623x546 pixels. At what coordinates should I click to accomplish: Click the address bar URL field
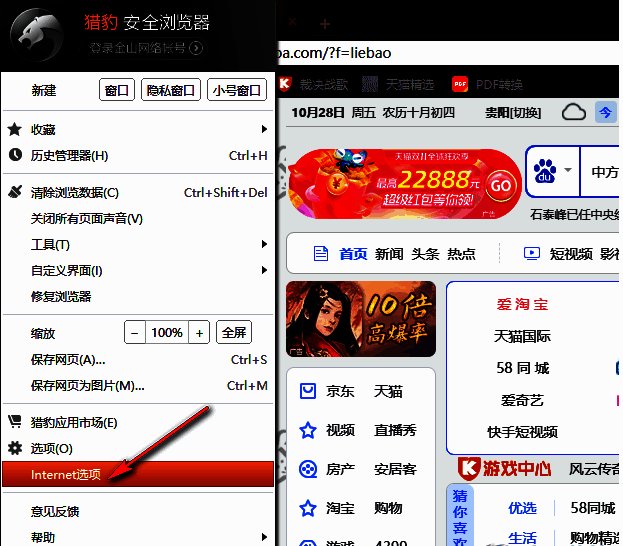(x=448, y=53)
